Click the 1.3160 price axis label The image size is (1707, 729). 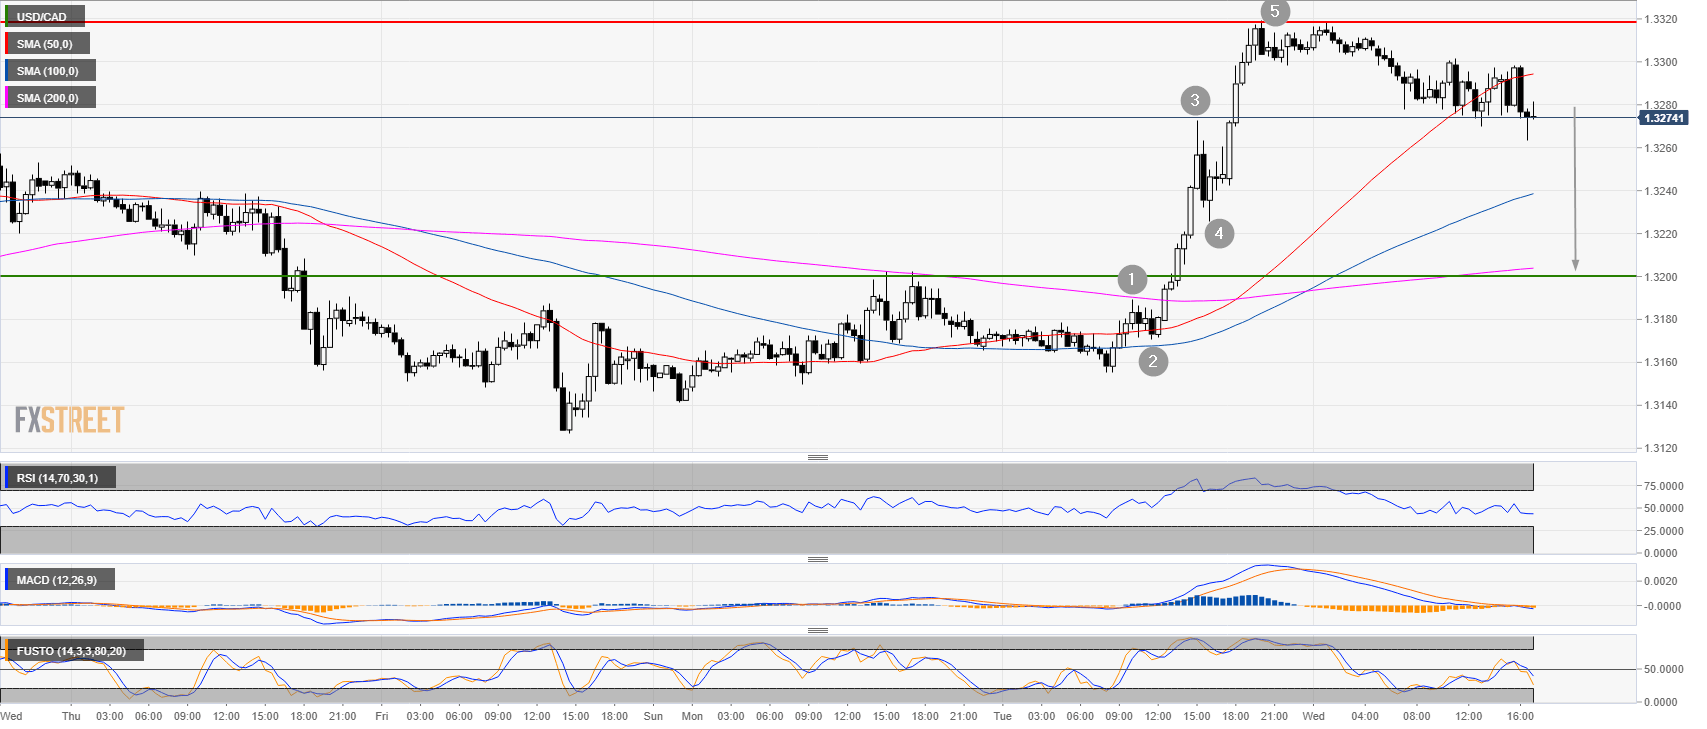pyautogui.click(x=1663, y=362)
